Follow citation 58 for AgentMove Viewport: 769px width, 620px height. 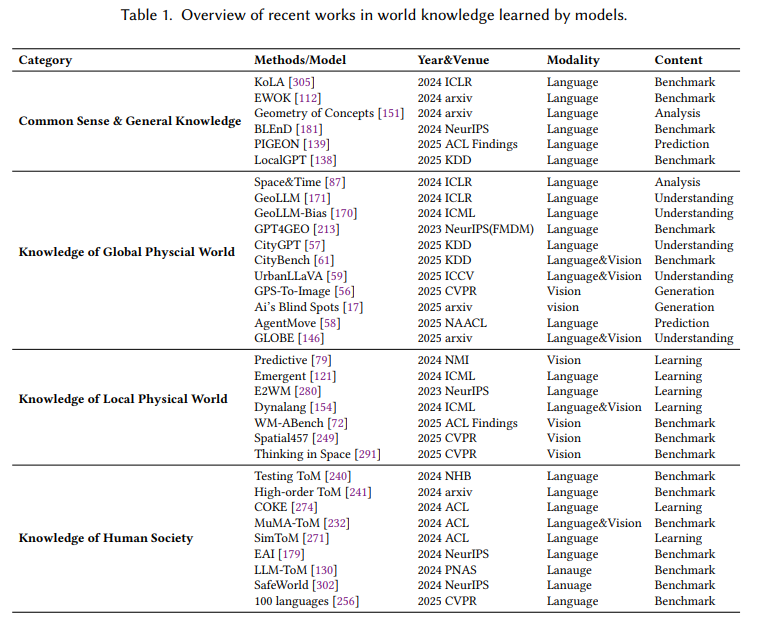pos(330,323)
